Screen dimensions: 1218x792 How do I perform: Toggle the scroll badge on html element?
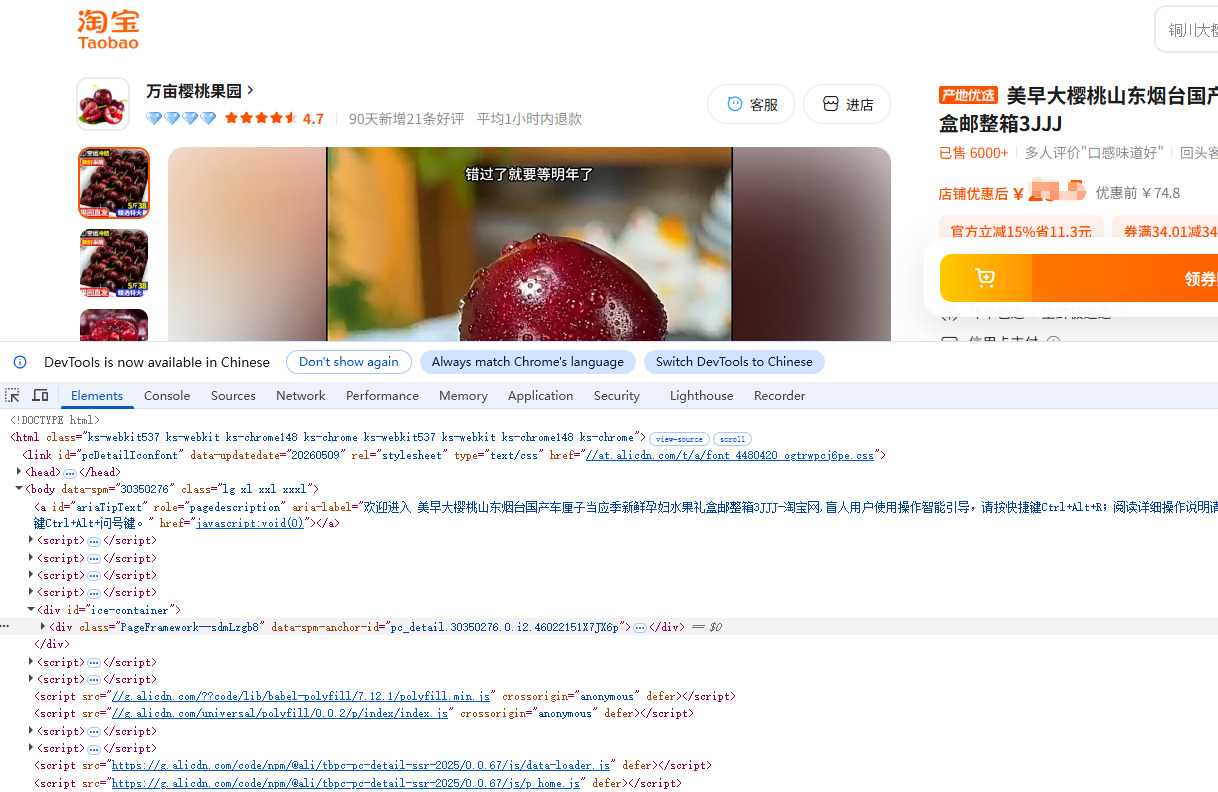[732, 439]
